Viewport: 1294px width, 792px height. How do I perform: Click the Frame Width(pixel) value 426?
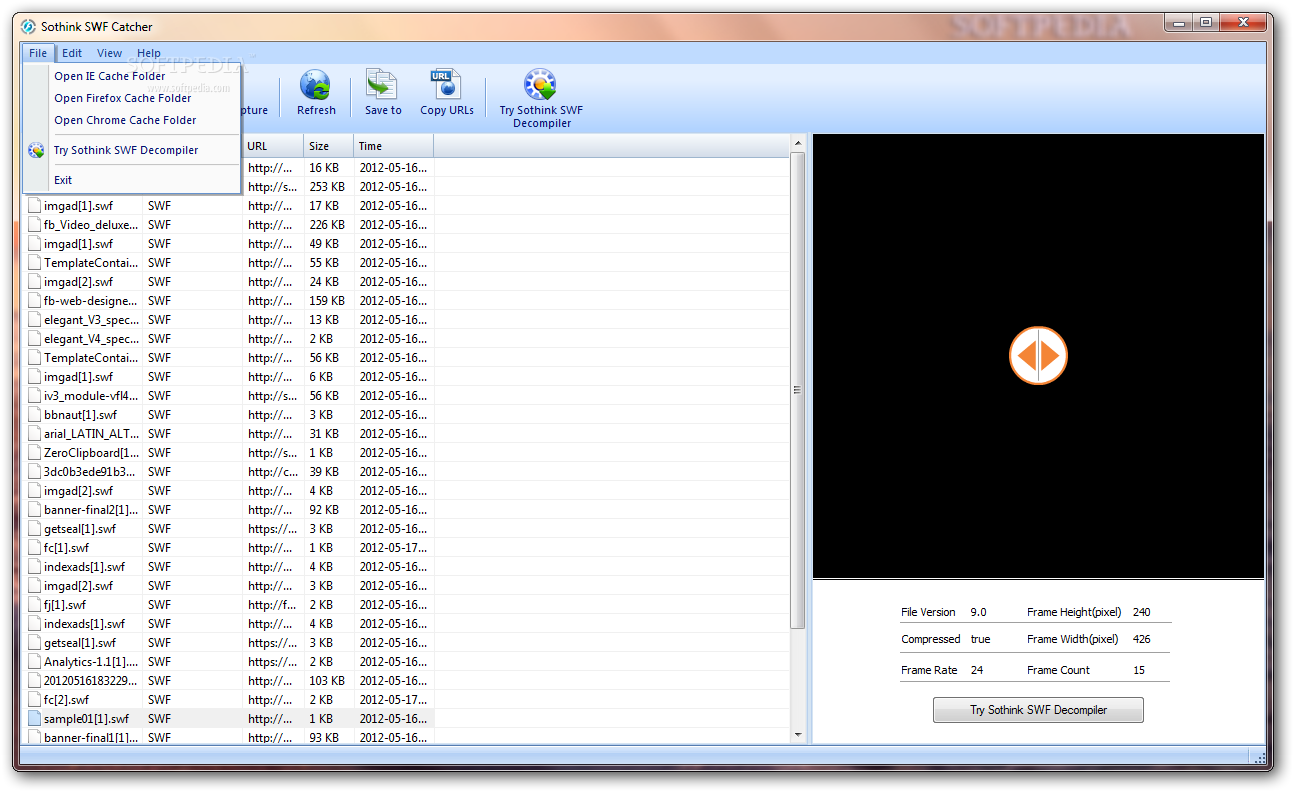coord(1142,639)
